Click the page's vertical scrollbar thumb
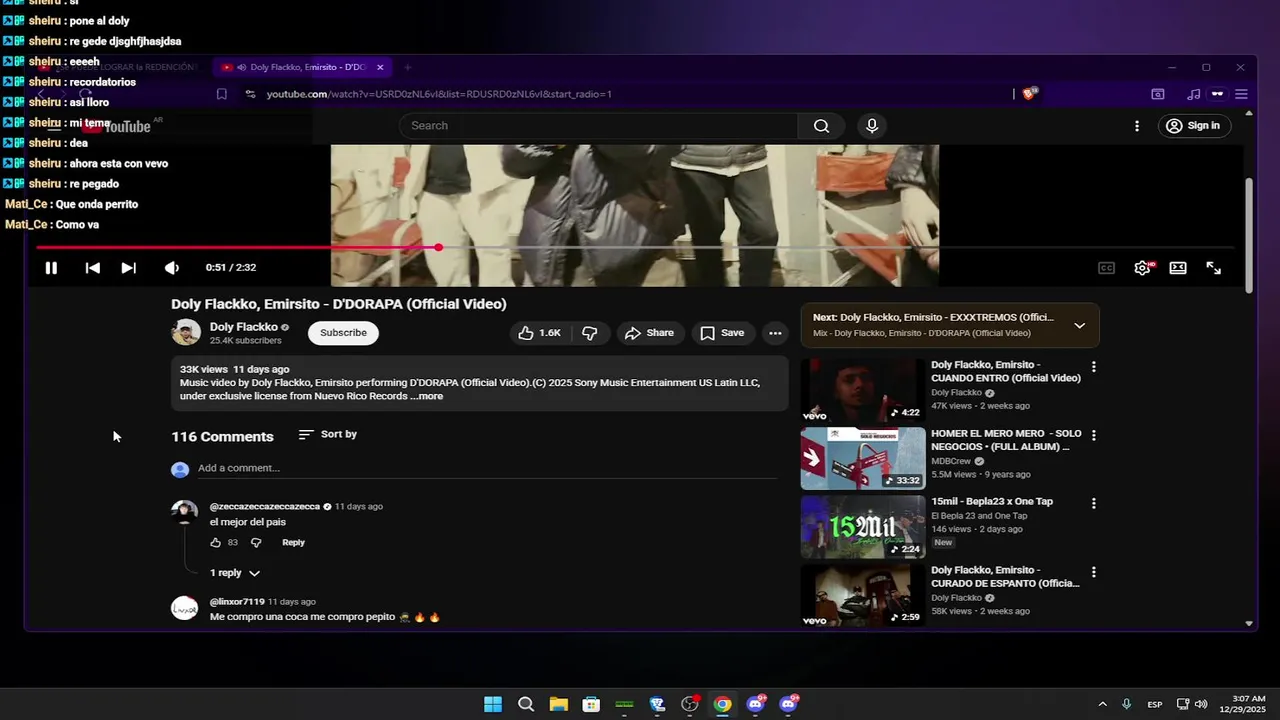Screen dimensions: 1280x720 tap(1249, 236)
